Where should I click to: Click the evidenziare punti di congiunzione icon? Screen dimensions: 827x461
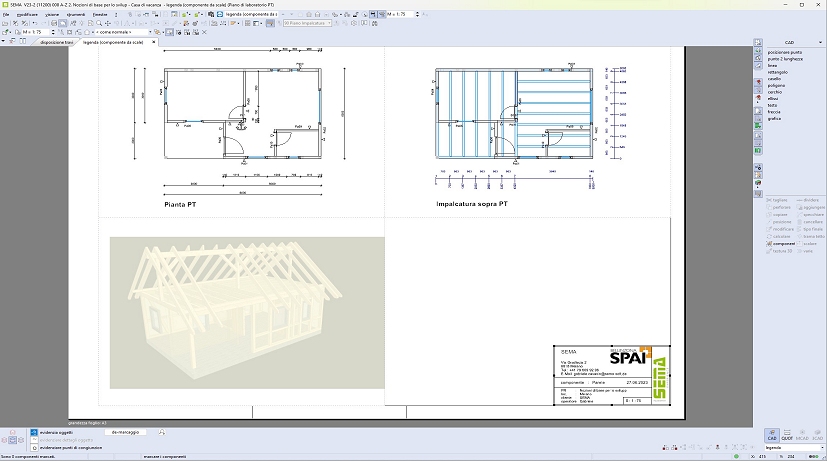click(32, 446)
